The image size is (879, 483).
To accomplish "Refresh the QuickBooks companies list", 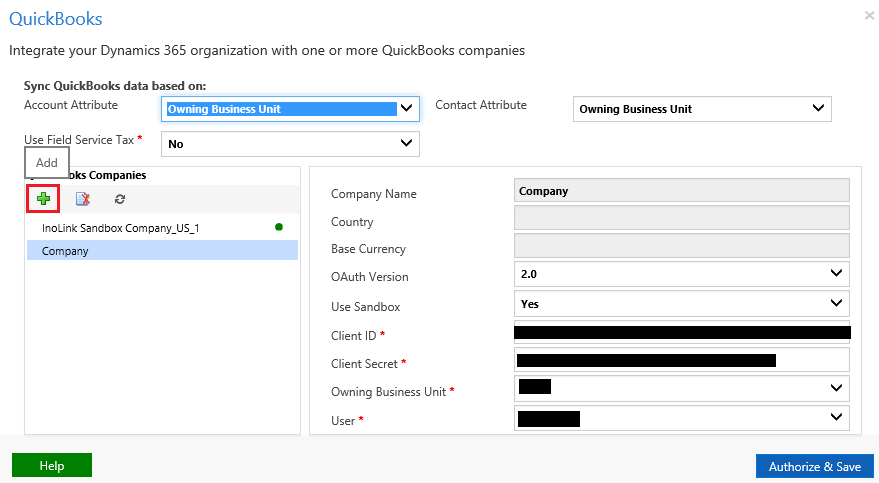I will click(119, 199).
